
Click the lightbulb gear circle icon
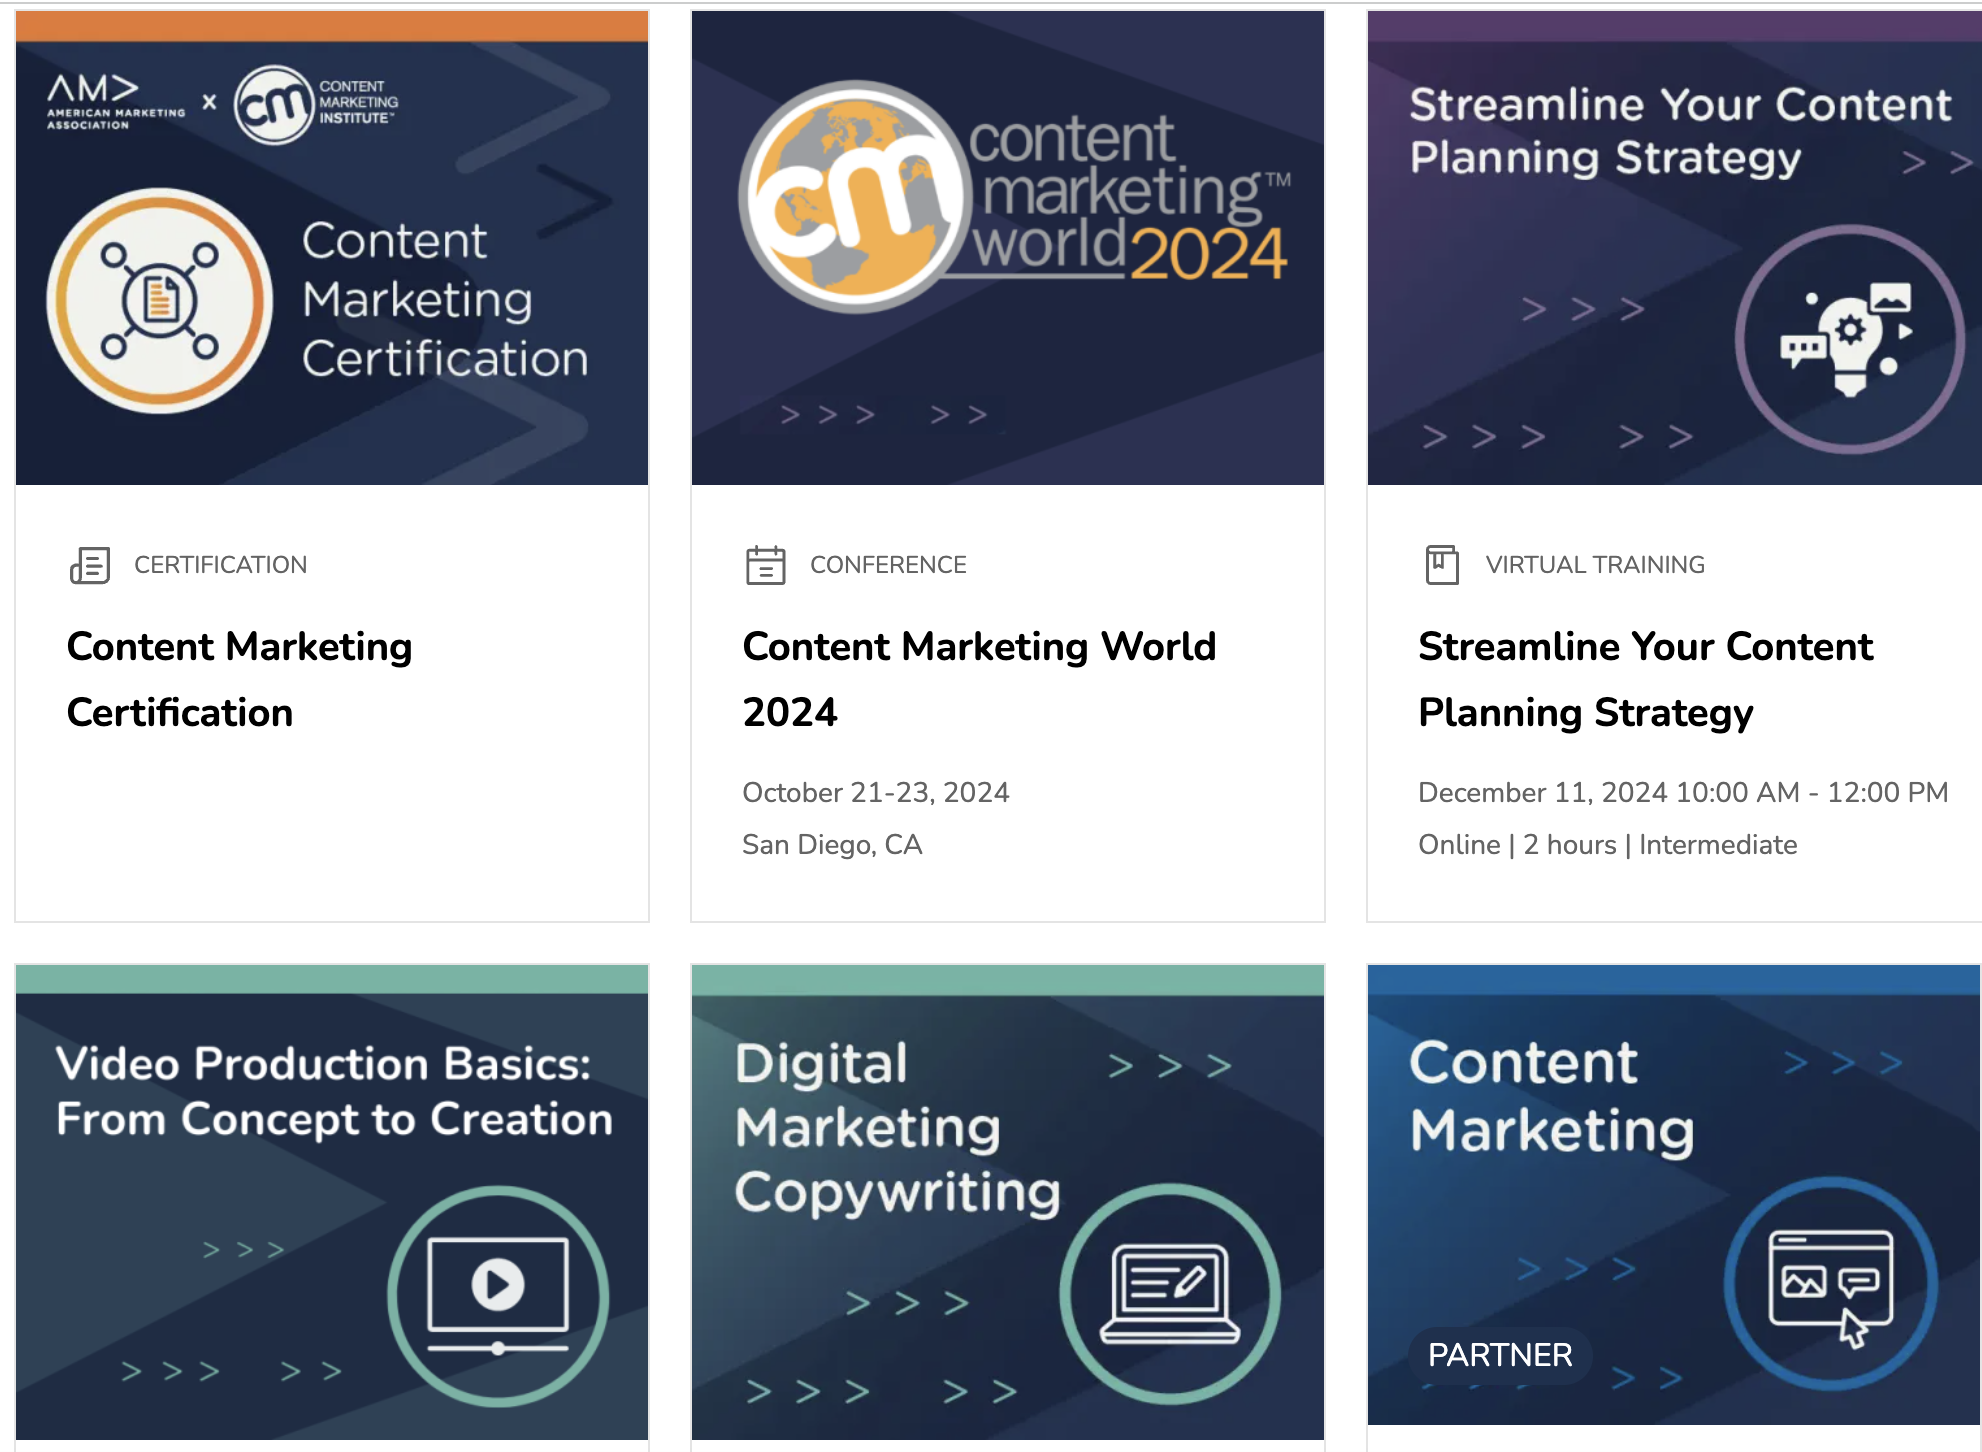[x=1849, y=340]
